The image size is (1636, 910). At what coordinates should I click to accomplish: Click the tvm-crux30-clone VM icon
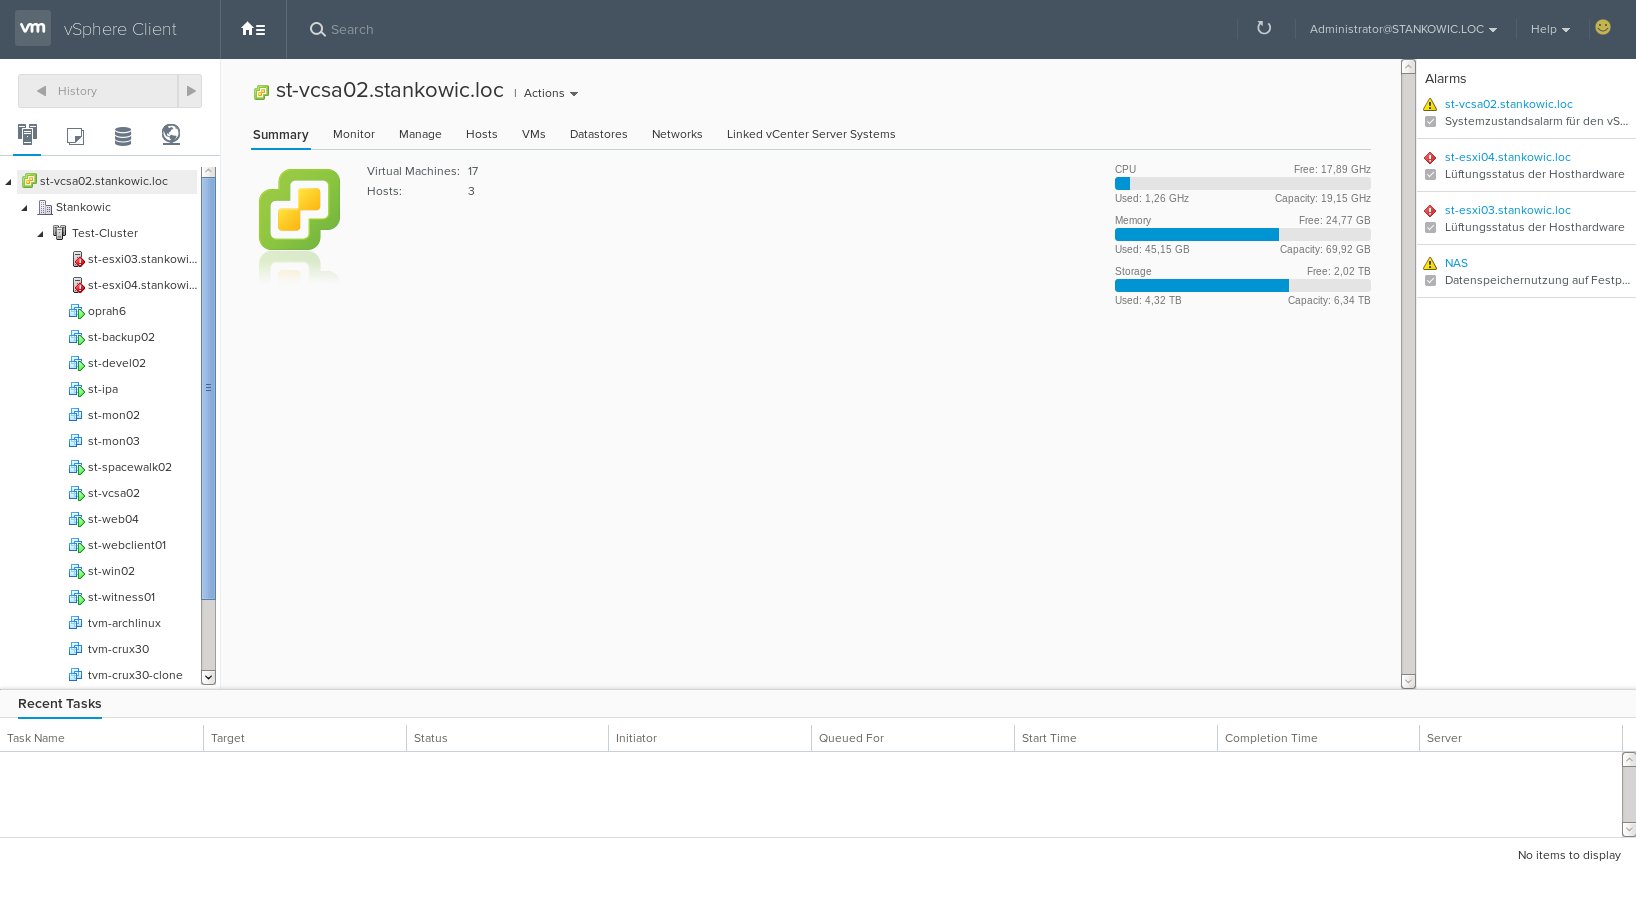(x=75, y=675)
